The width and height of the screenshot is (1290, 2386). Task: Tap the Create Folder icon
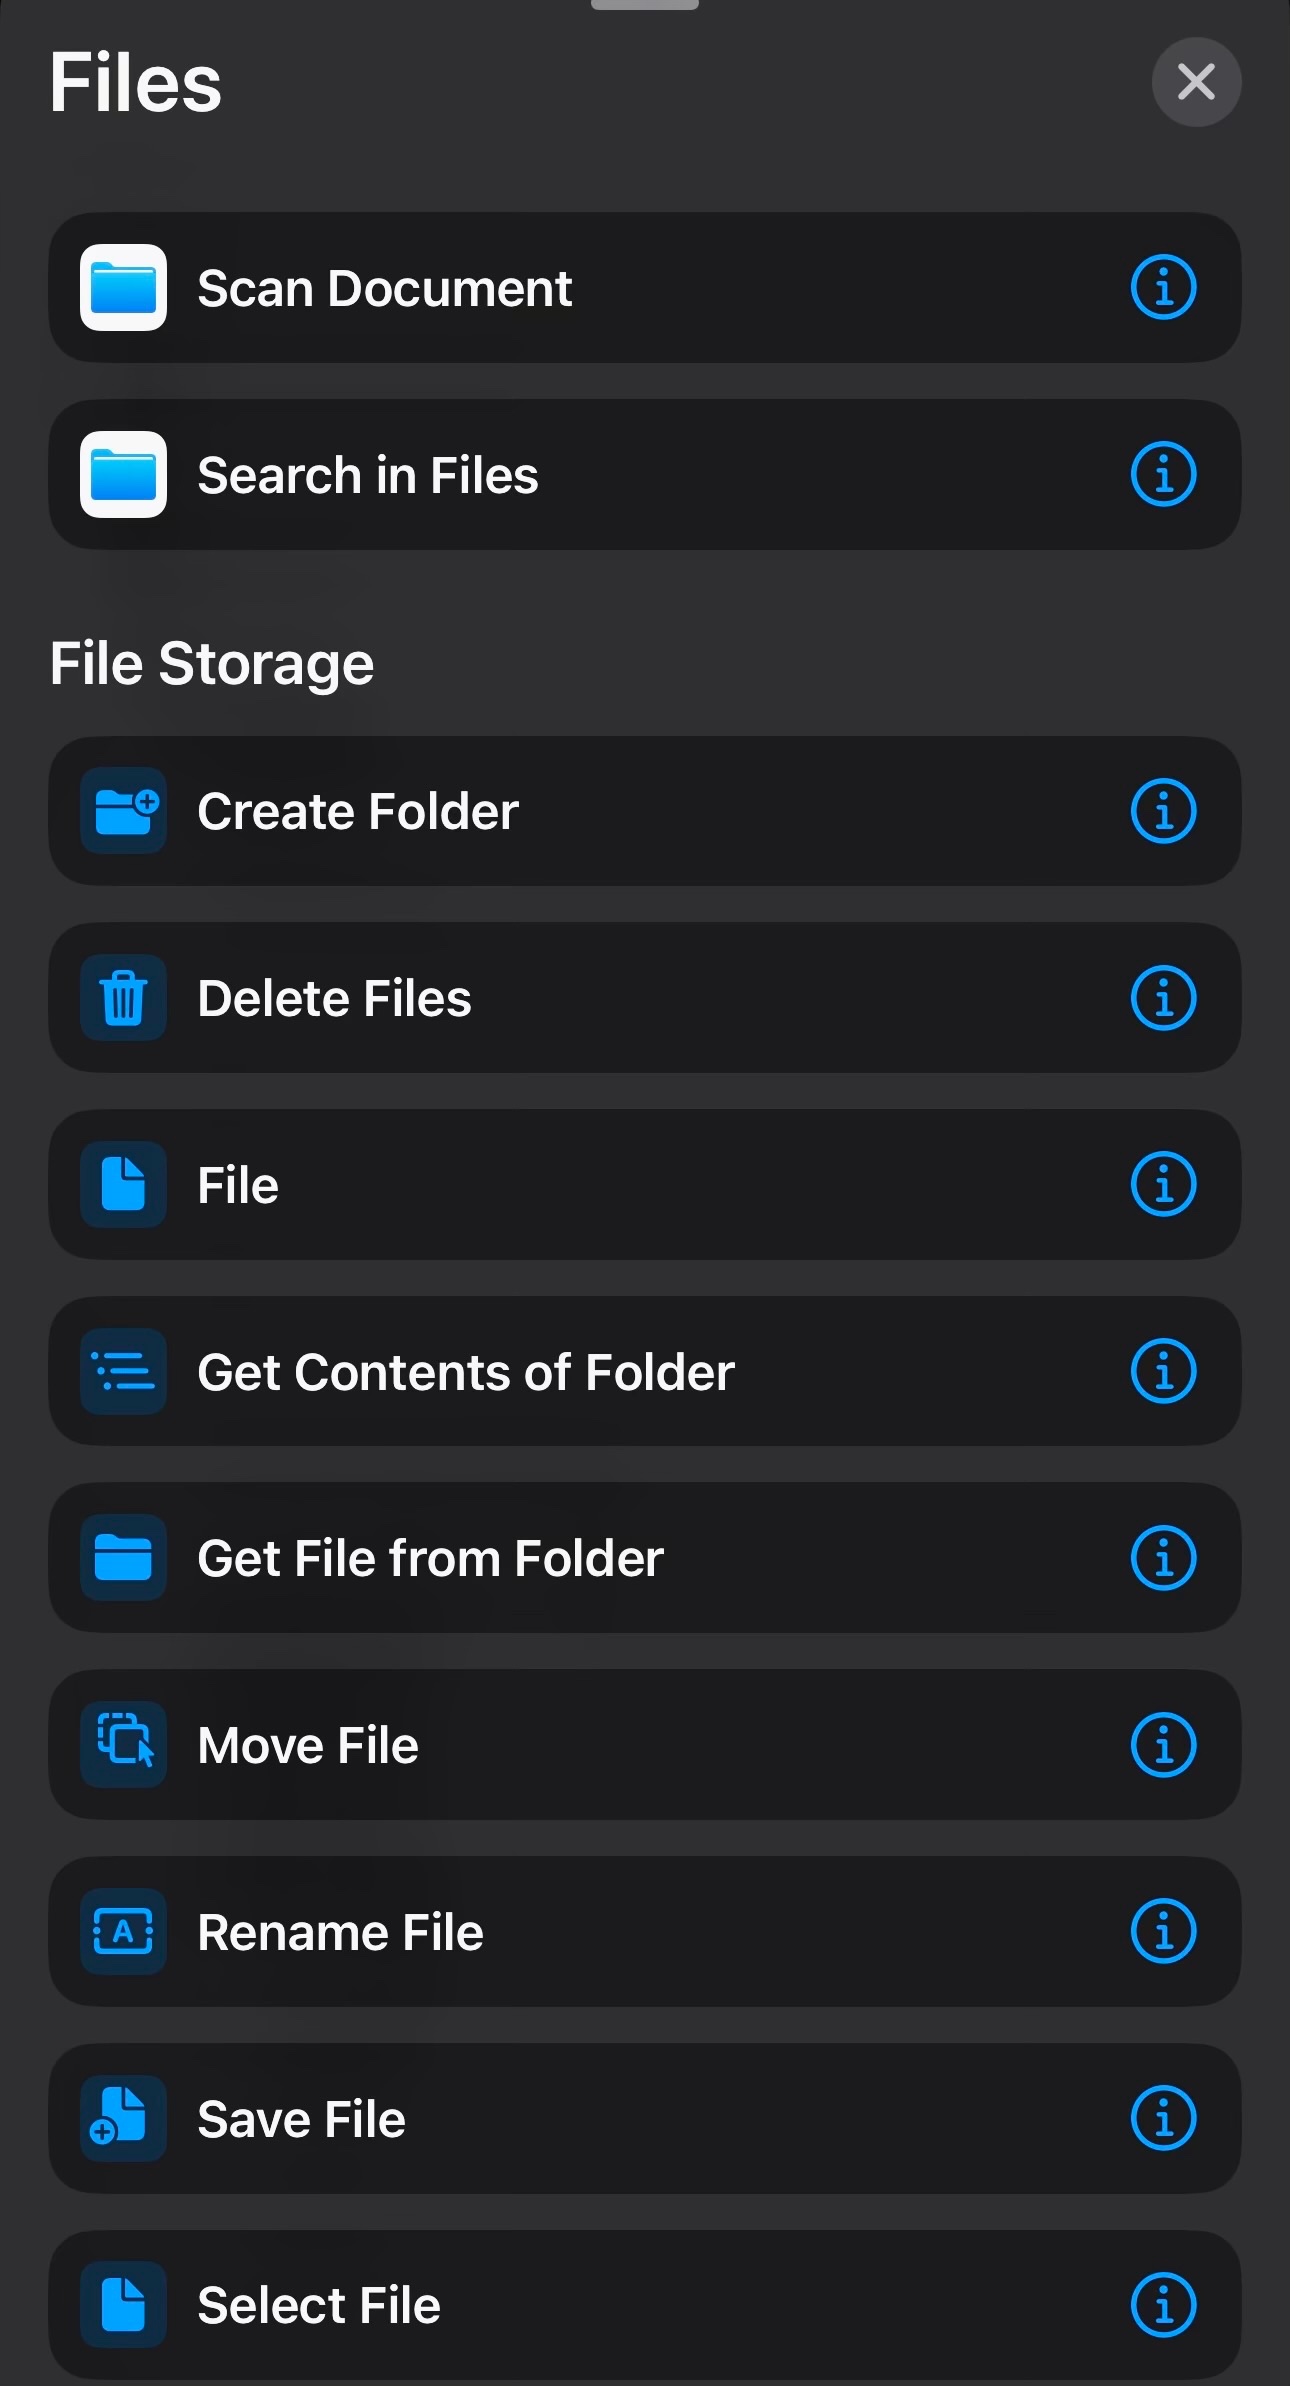click(123, 811)
